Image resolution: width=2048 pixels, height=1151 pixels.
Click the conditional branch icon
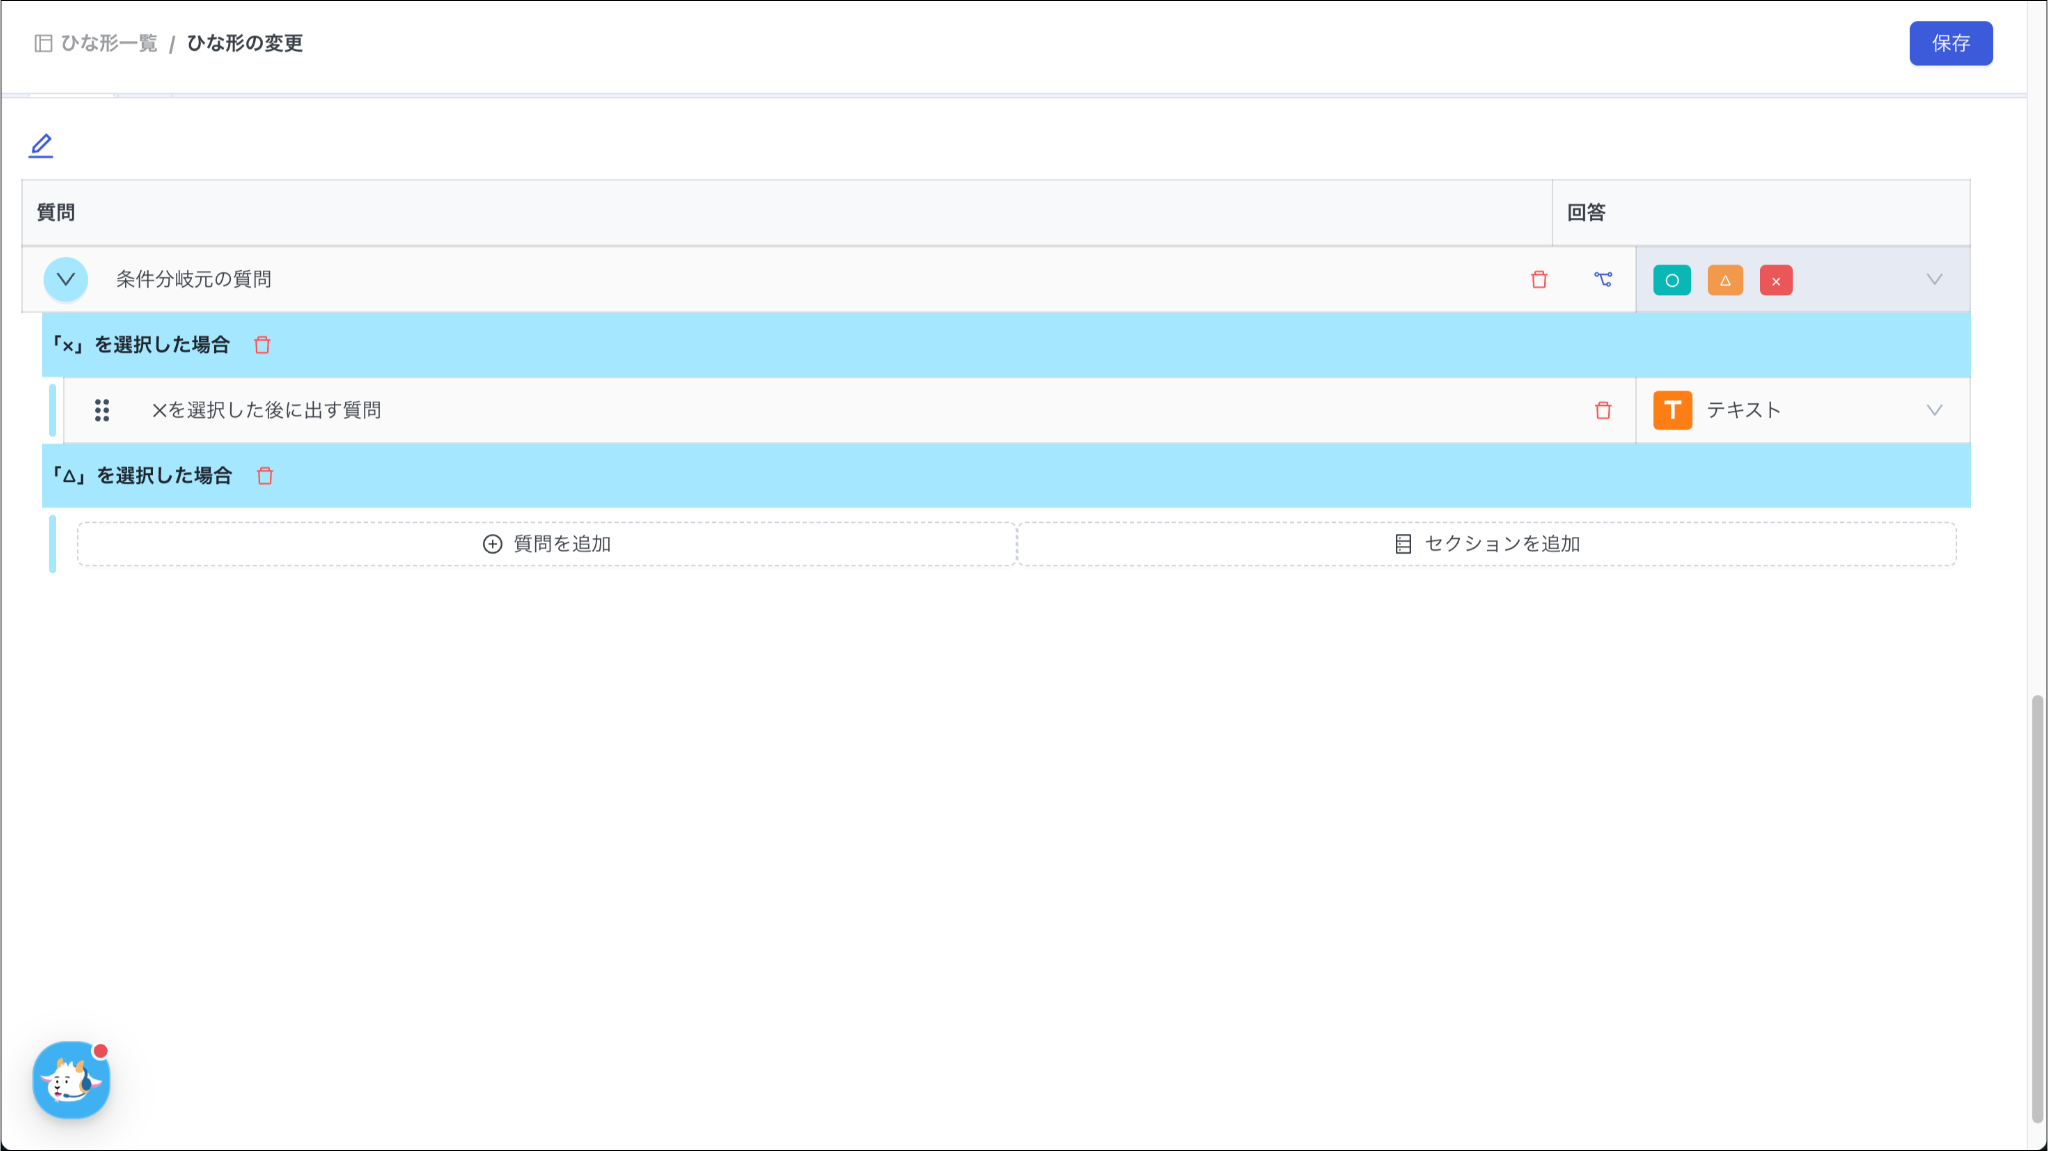[1603, 280]
